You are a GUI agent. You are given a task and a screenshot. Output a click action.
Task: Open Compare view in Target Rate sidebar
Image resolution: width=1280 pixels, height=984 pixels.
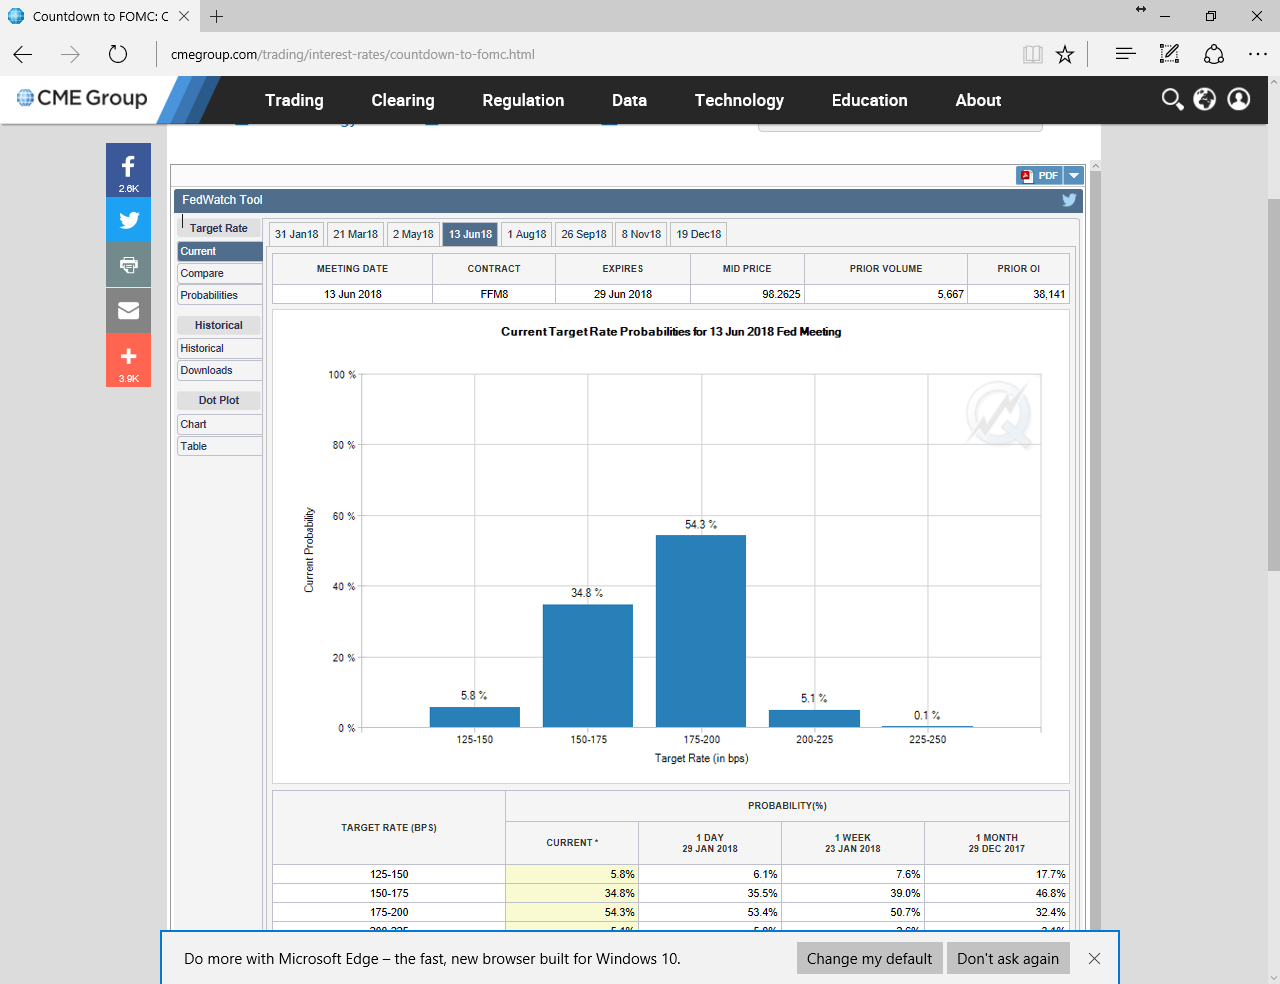[x=219, y=273]
